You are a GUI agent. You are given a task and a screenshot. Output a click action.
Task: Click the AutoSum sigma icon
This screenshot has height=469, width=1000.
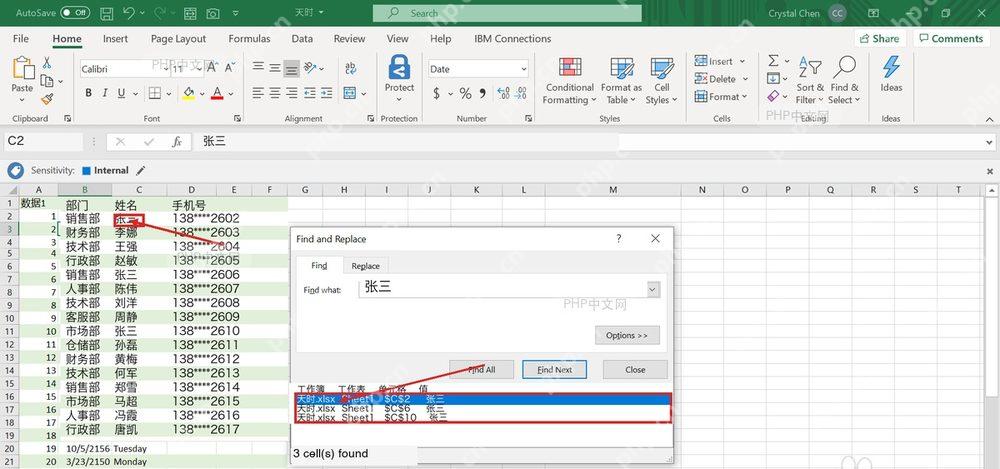tap(773, 61)
